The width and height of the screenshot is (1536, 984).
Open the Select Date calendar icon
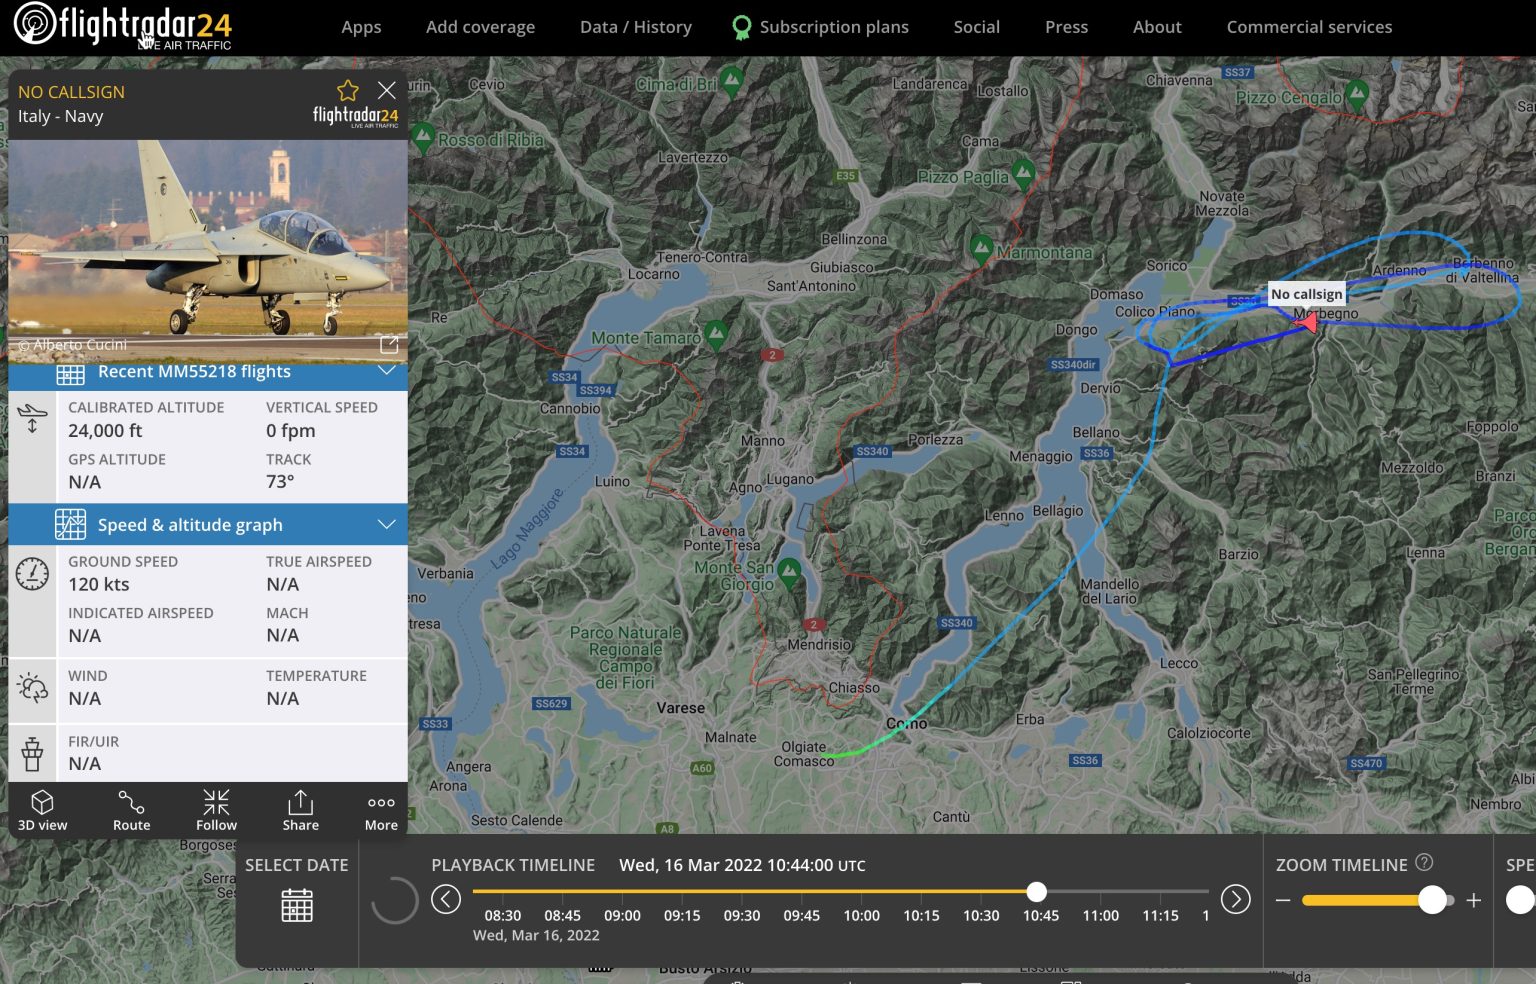coord(296,905)
